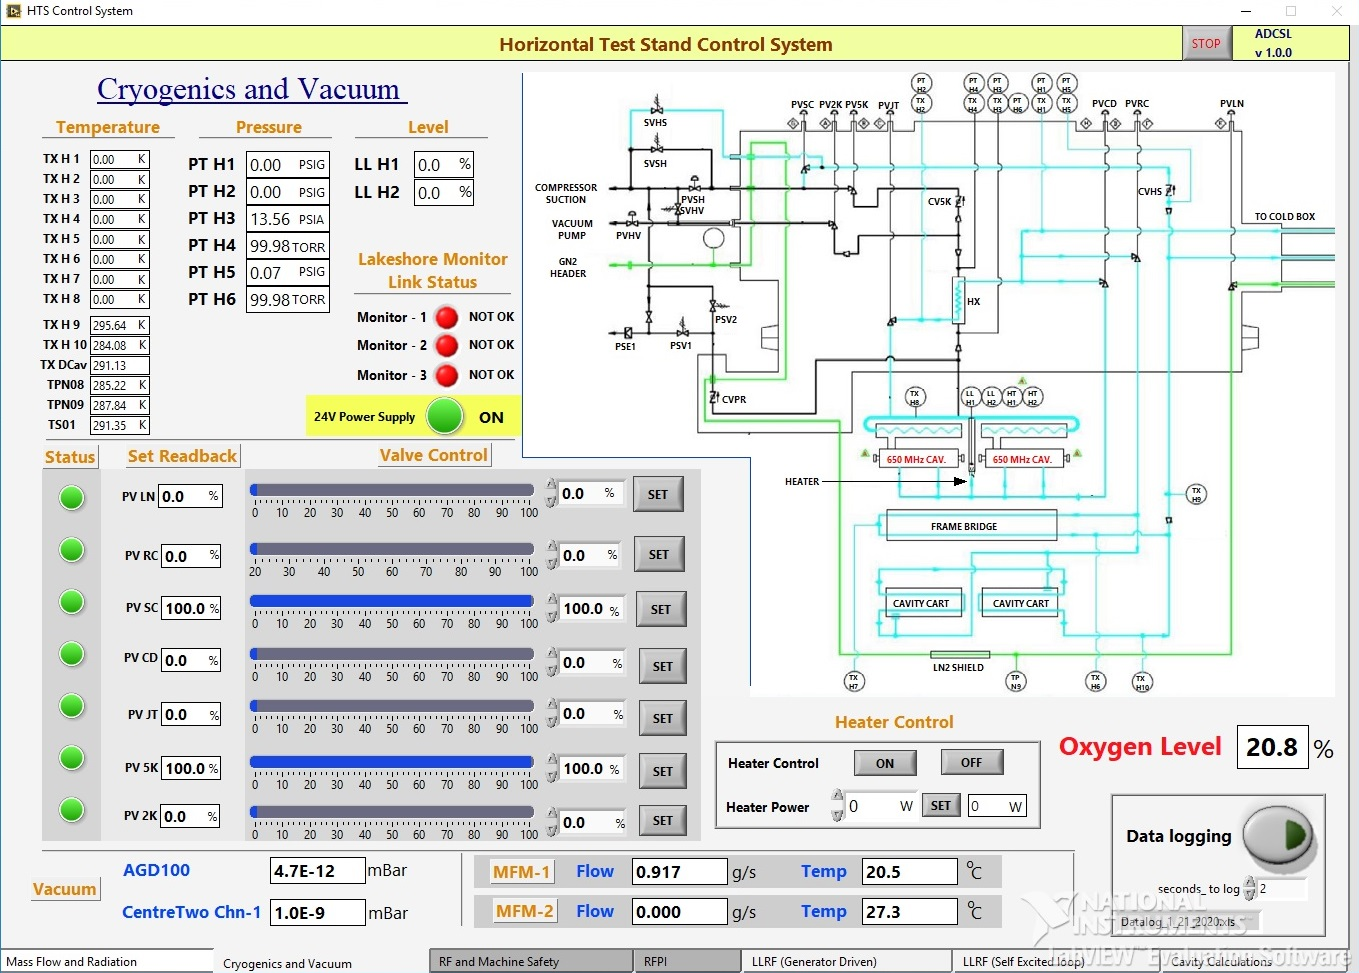Click the PSV2 relief valve symbol
This screenshot has height=973, width=1359.
pyautogui.click(x=715, y=307)
